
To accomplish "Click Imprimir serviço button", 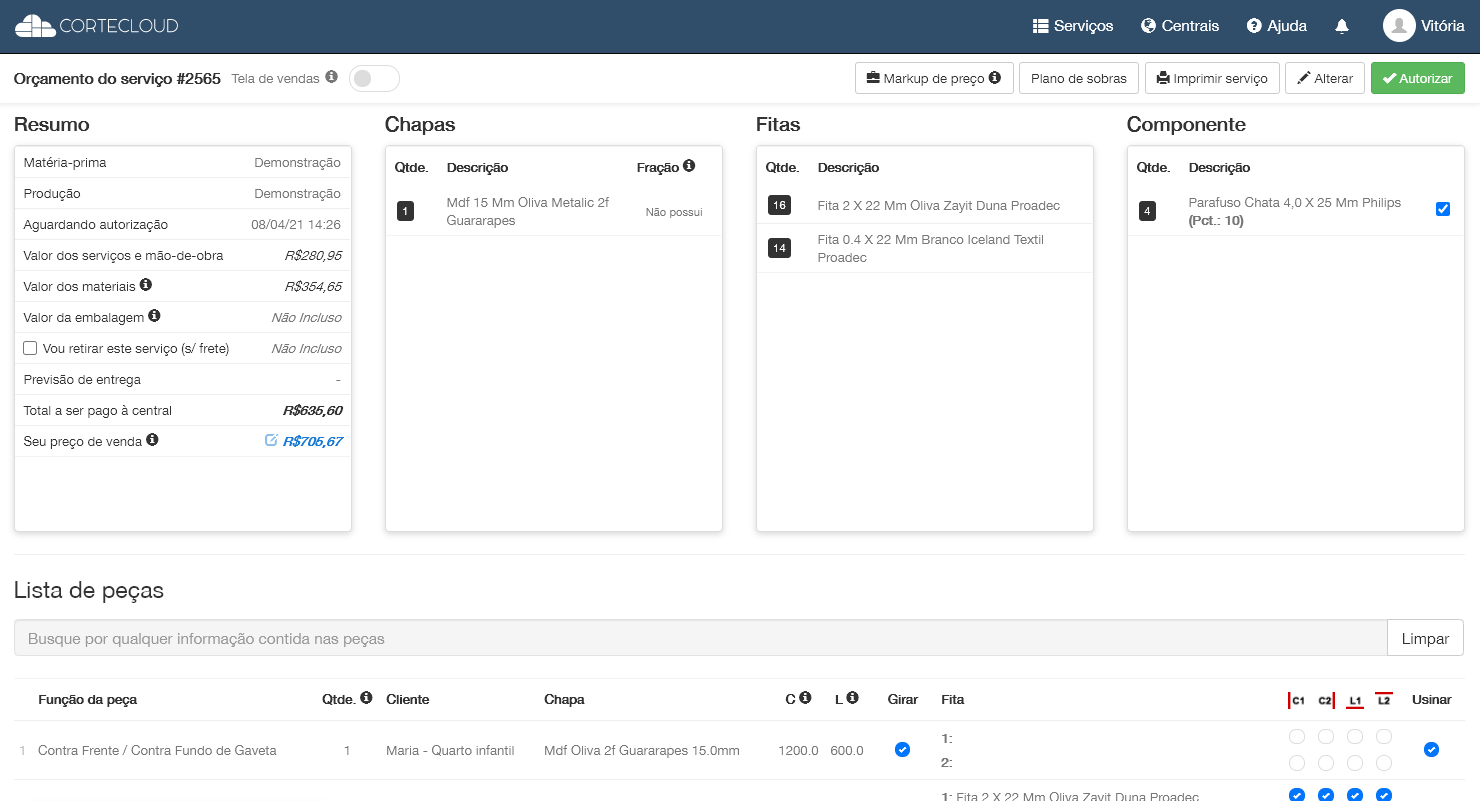I will pos(1212,78).
